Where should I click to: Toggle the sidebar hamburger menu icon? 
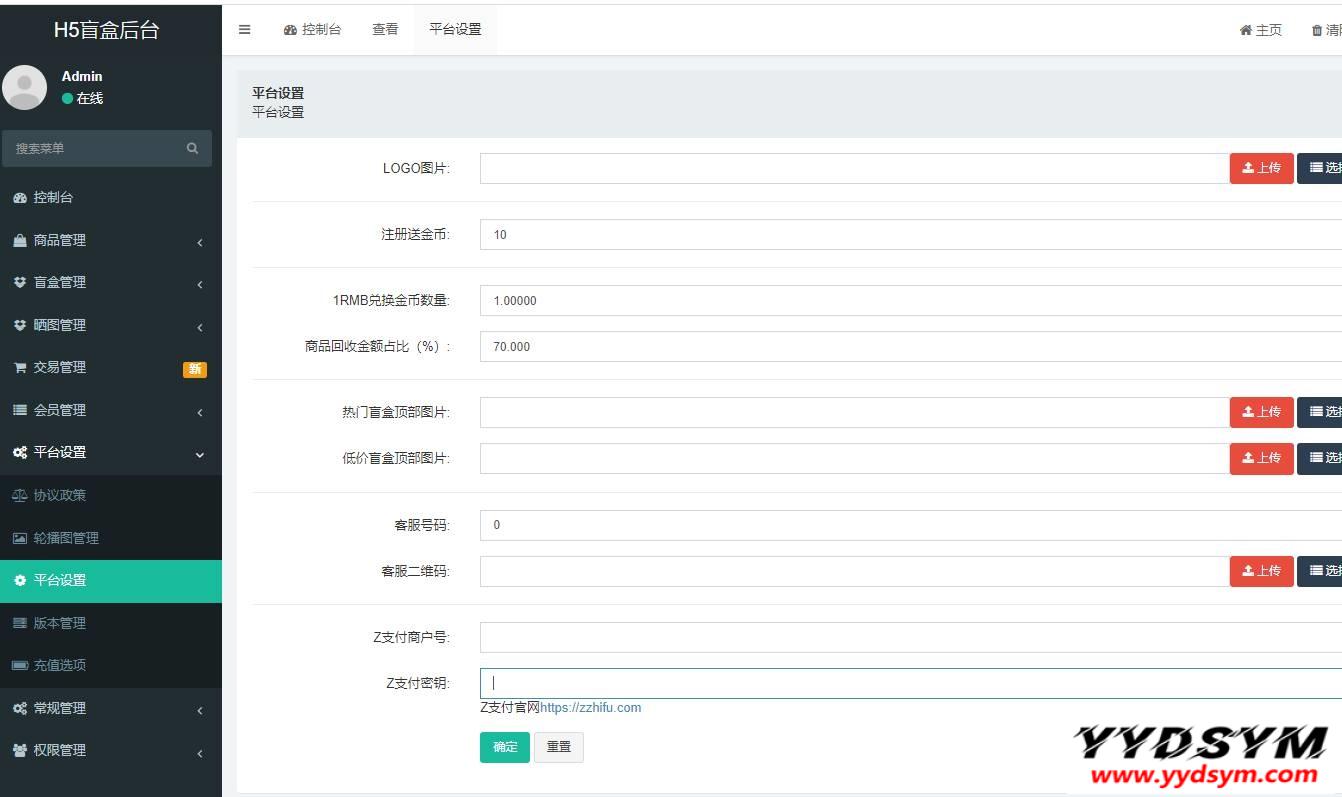(244, 29)
